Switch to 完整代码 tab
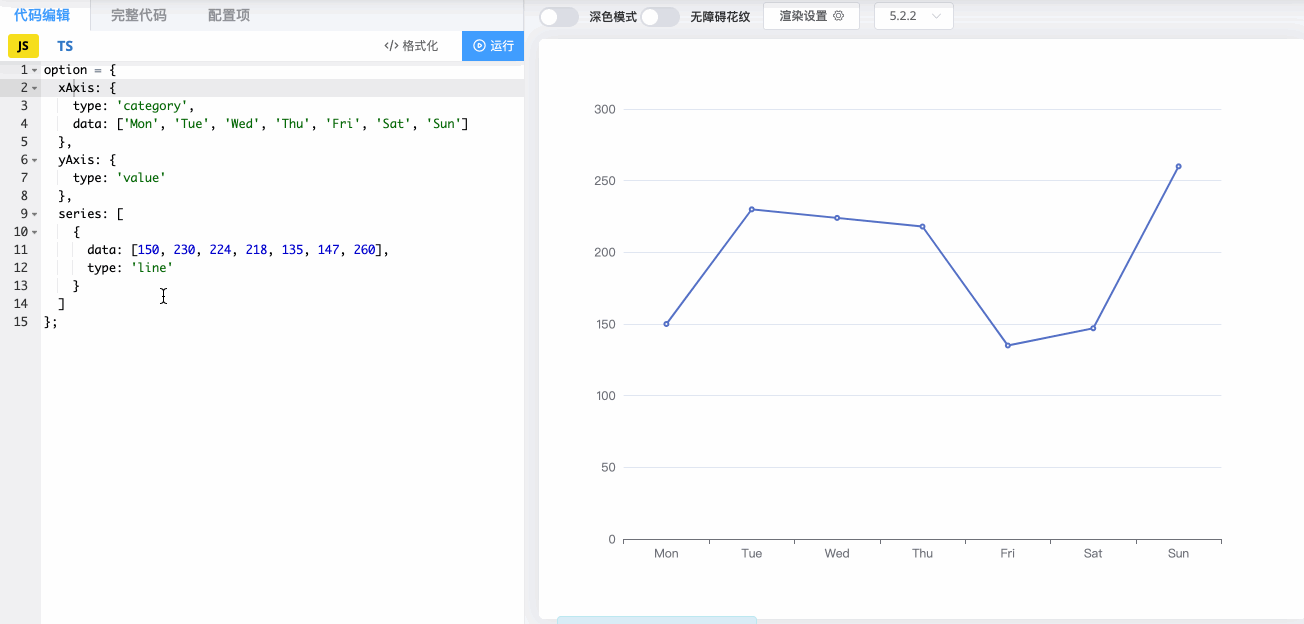Screen dimensions: 1304x624 139,15
